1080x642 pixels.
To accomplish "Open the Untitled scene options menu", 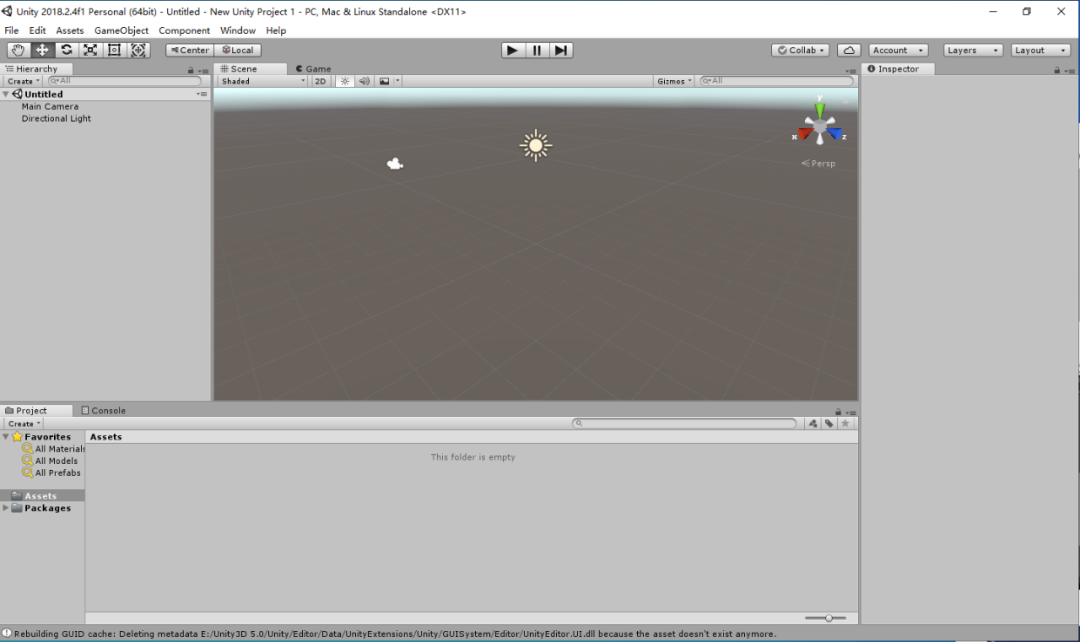I will point(201,94).
